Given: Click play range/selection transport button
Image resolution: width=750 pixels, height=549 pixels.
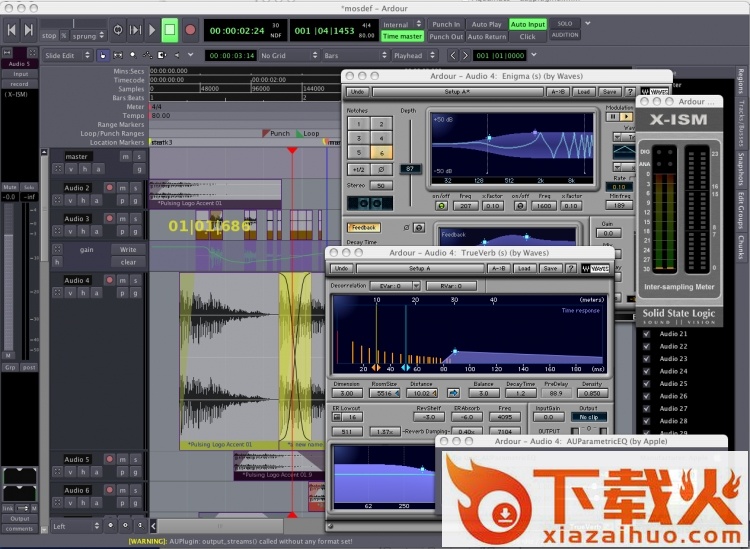Looking at the screenshot, I should 135,30.
